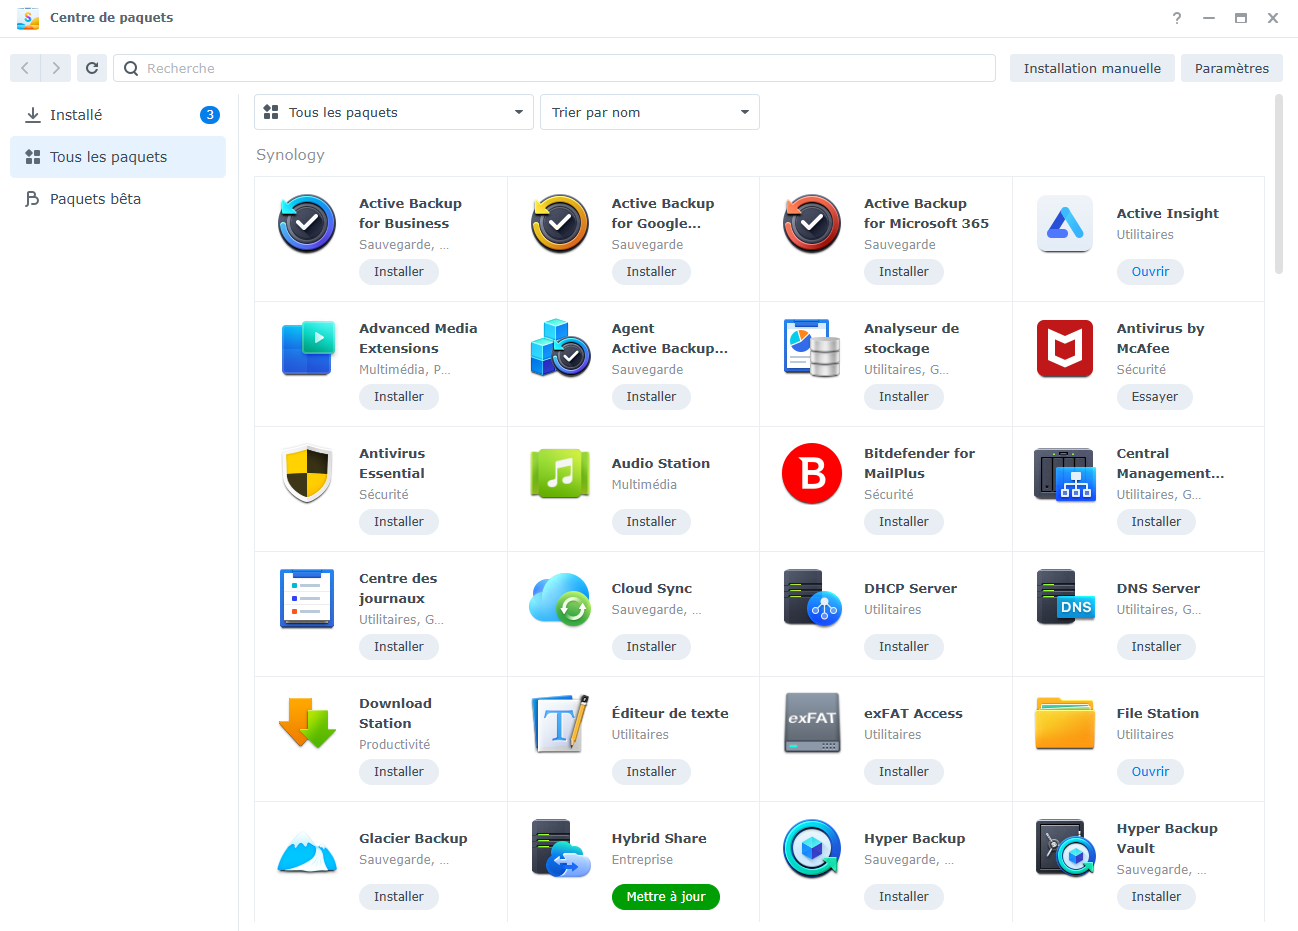Viewport: 1298px width, 931px height.
Task: Click Mettre à jour for Hybrid Share
Action: pos(665,896)
